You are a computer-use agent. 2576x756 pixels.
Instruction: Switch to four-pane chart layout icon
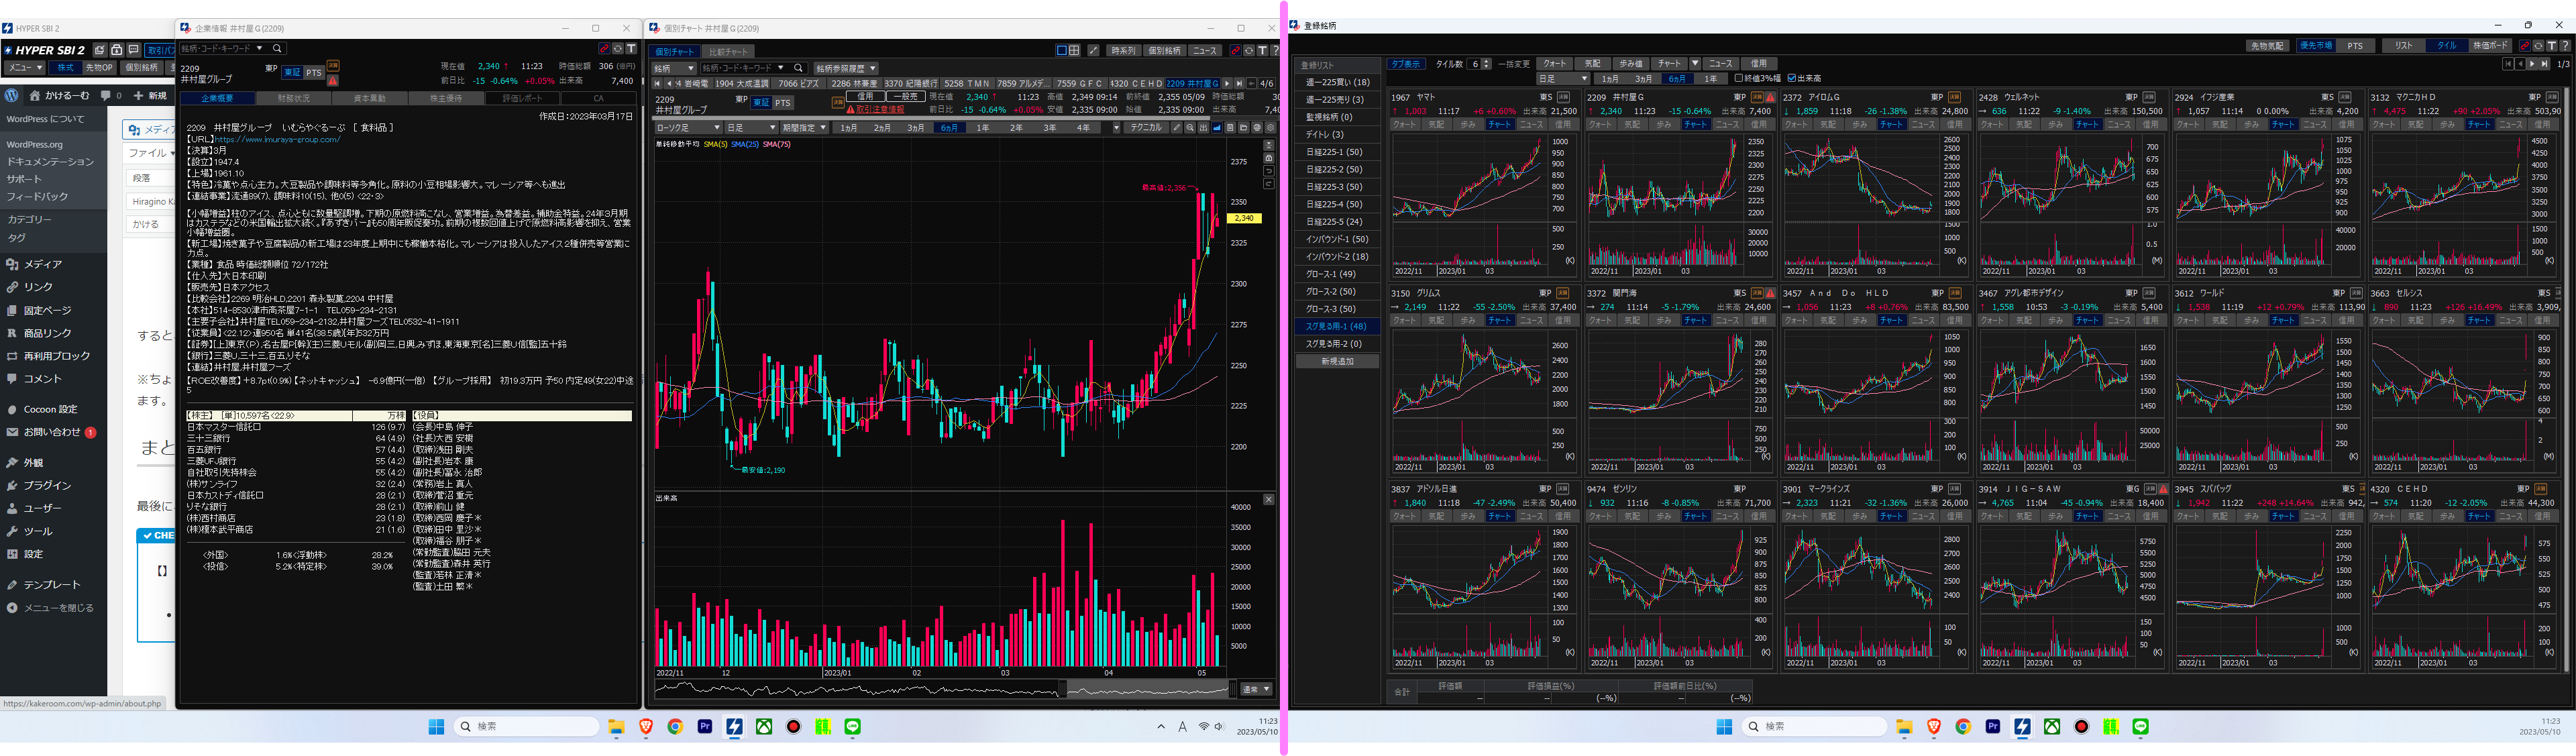pos(1074,50)
